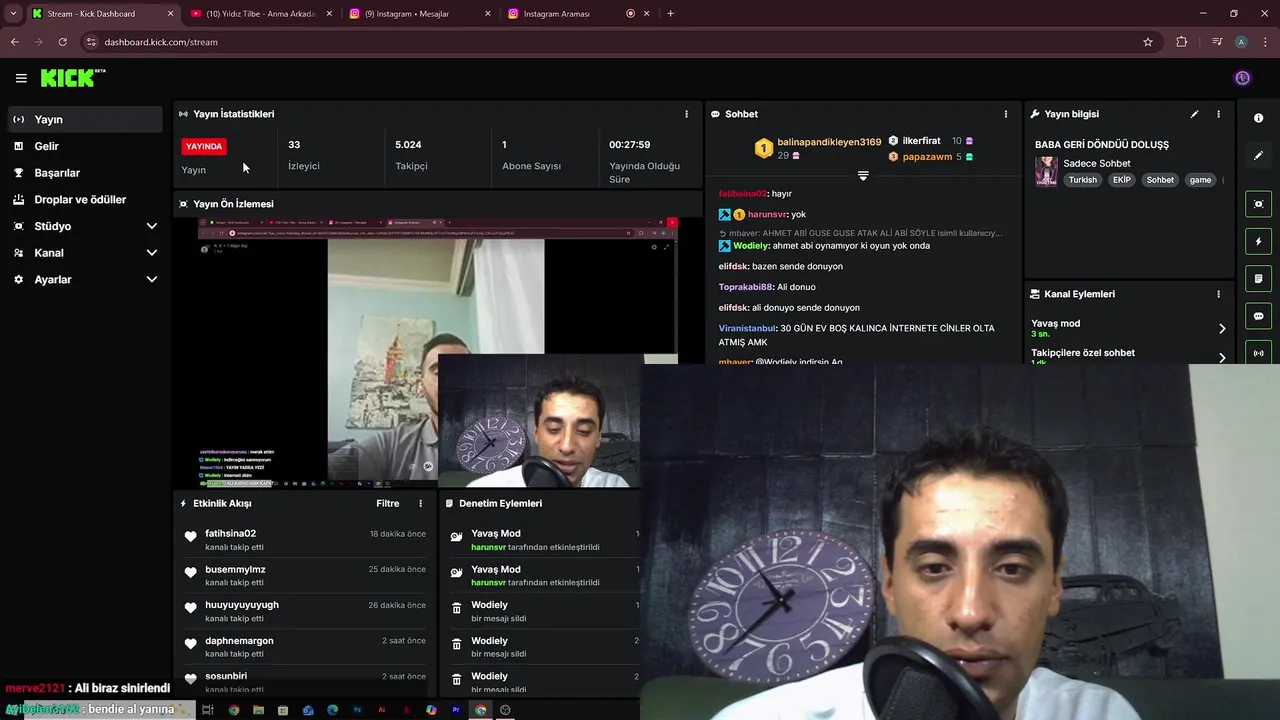Open three-dot menu of Yayın bilgisi panel
This screenshot has height=720, width=1280.
coord(1218,114)
